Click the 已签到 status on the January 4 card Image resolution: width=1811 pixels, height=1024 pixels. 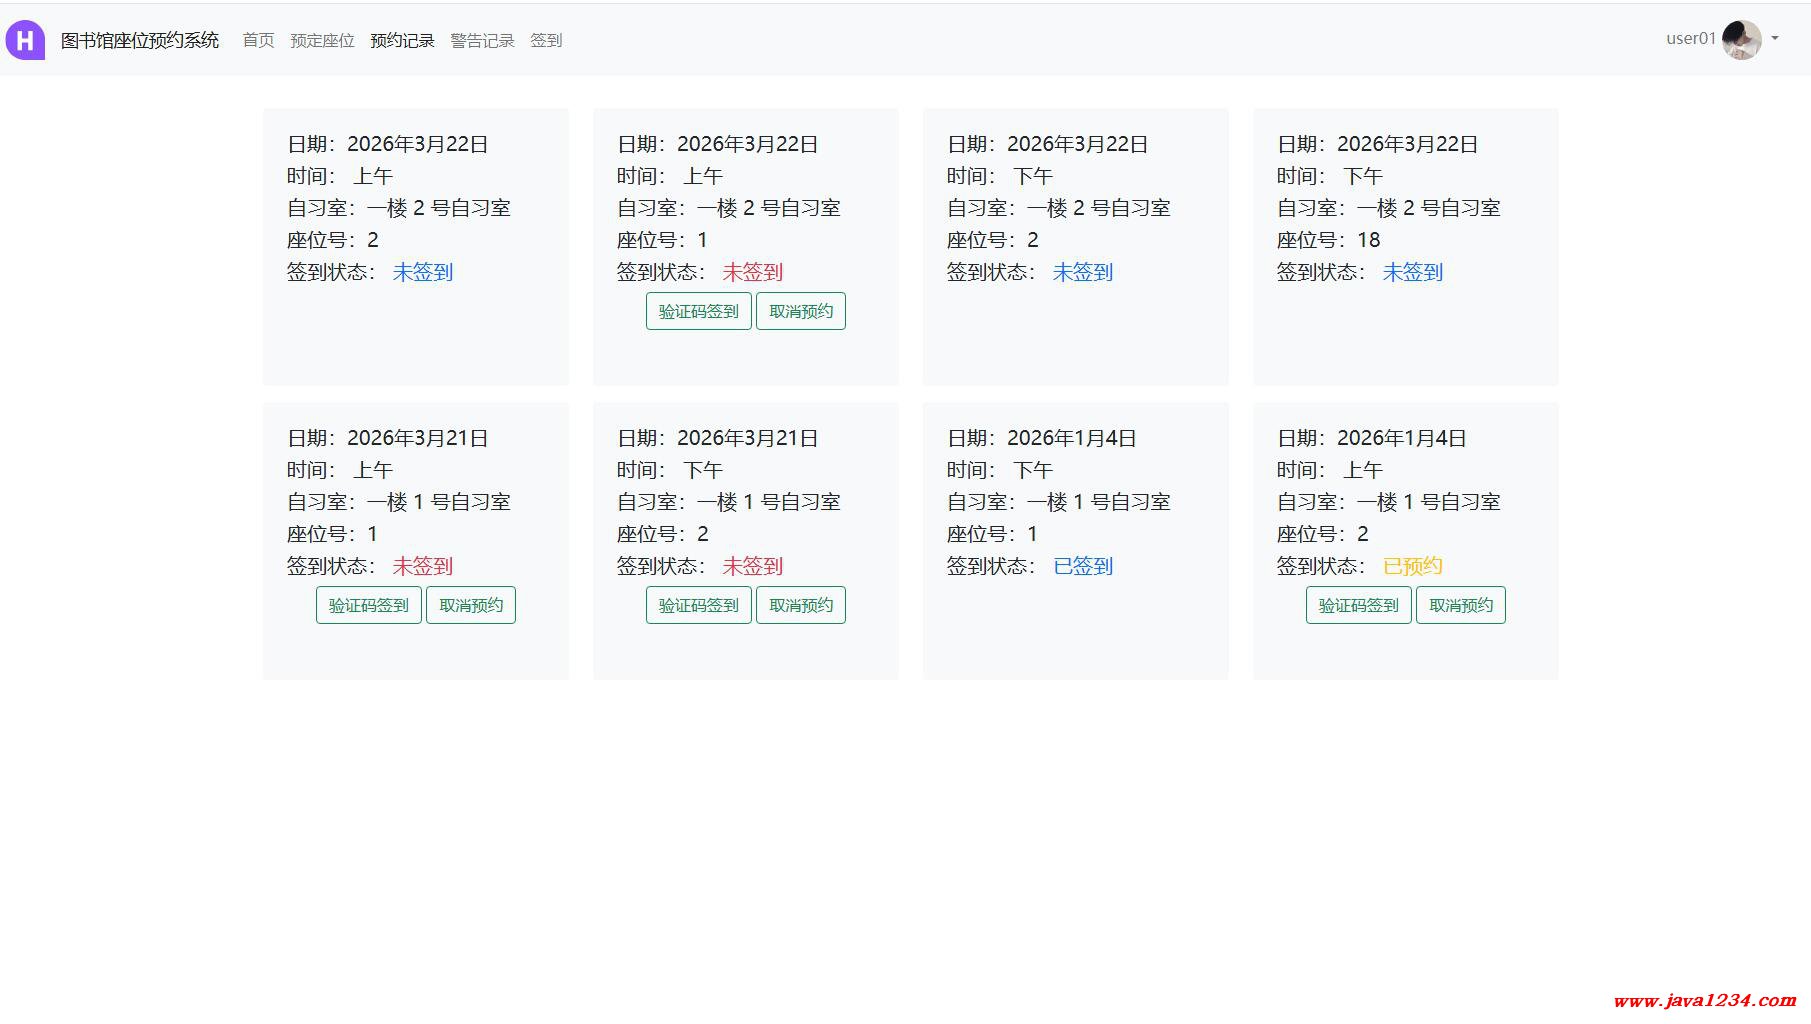point(1083,566)
